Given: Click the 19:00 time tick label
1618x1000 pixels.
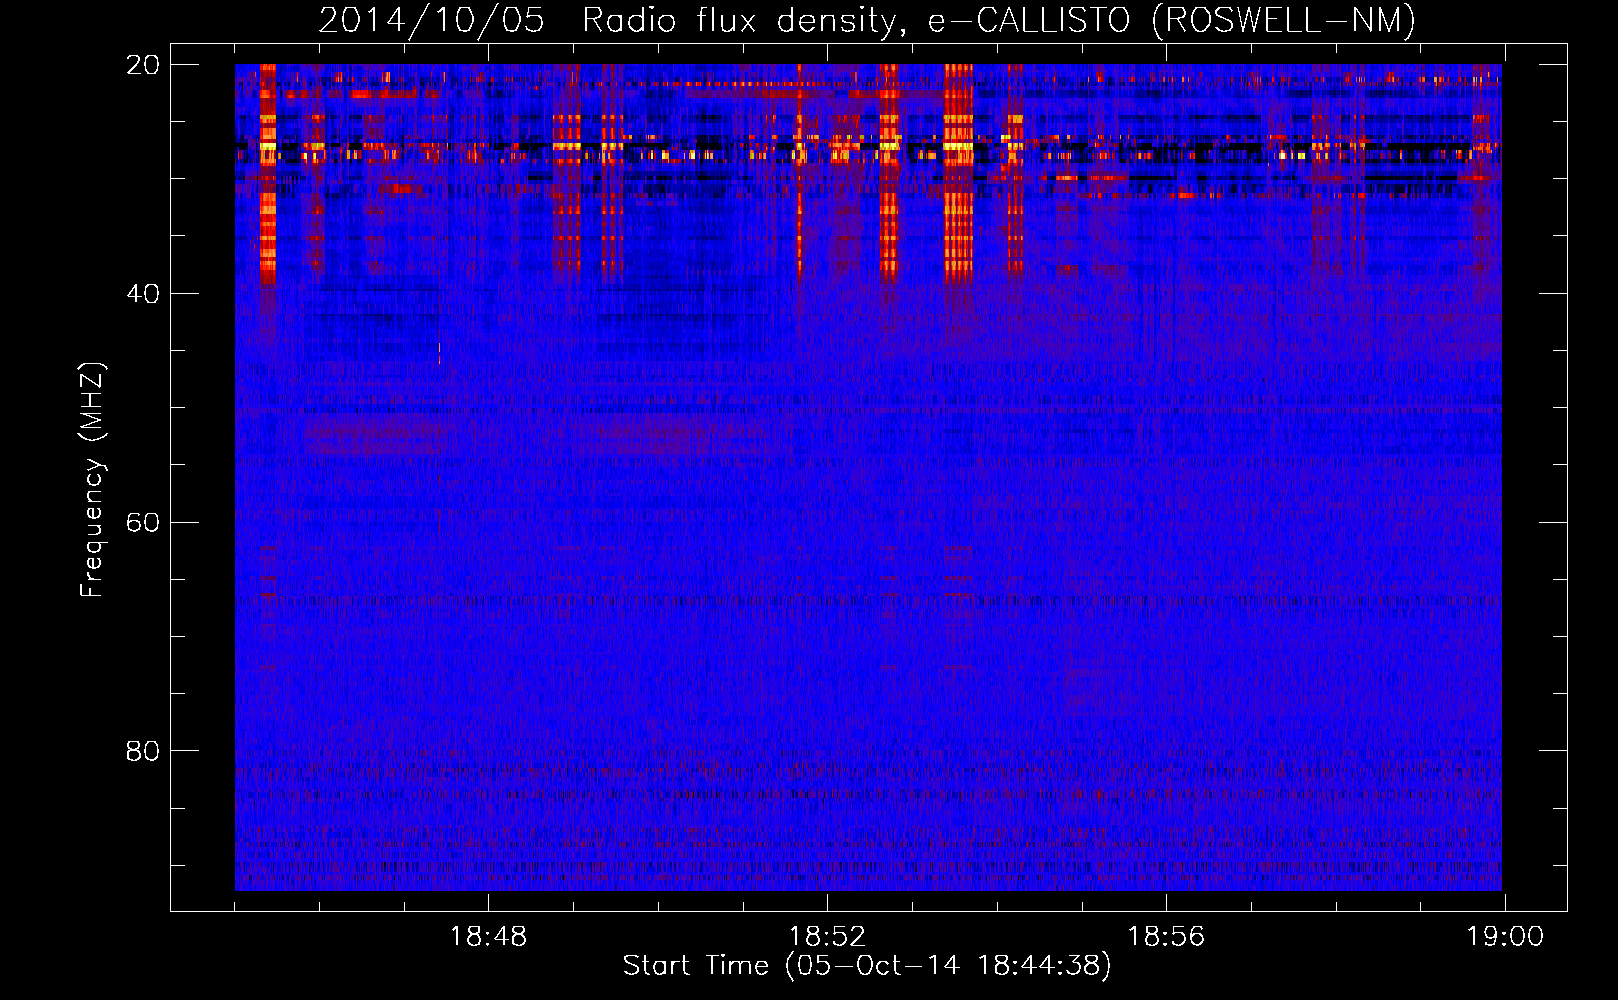Looking at the screenshot, I should 1505,937.
